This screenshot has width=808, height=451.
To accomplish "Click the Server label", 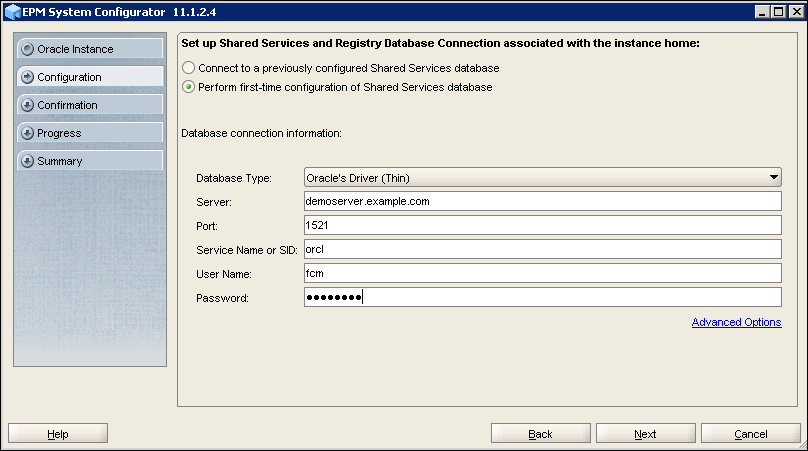I will (x=214, y=202).
